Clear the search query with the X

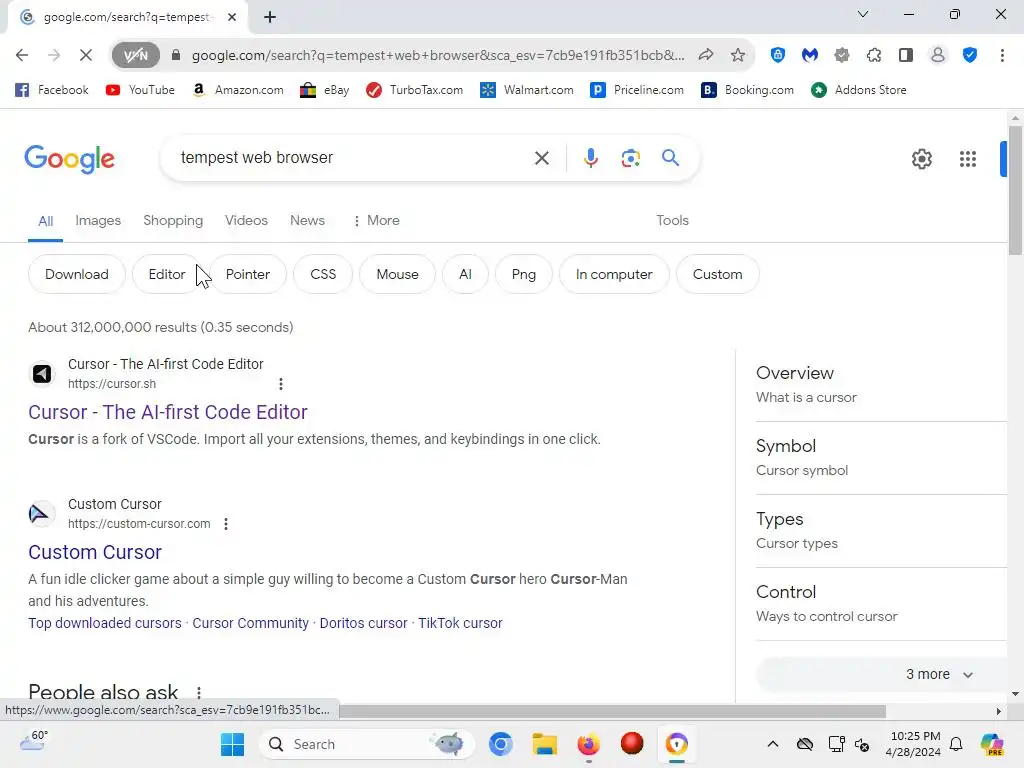541,158
